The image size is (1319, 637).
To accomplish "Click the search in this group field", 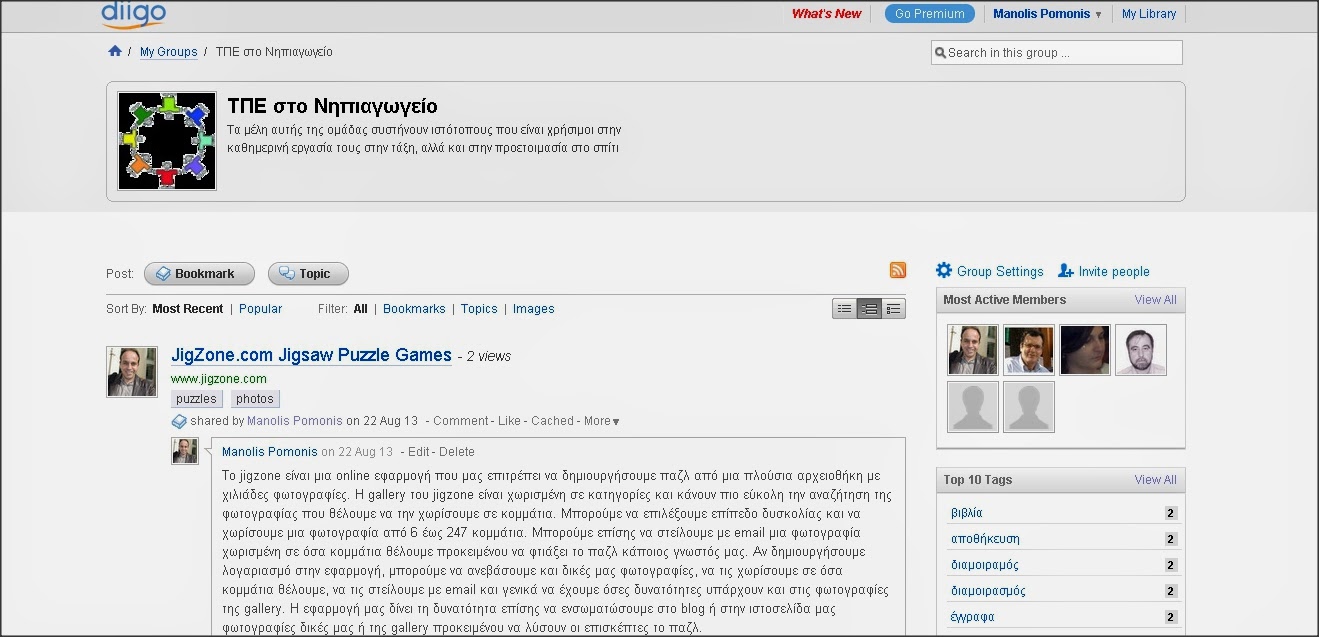I will click(x=1057, y=53).
